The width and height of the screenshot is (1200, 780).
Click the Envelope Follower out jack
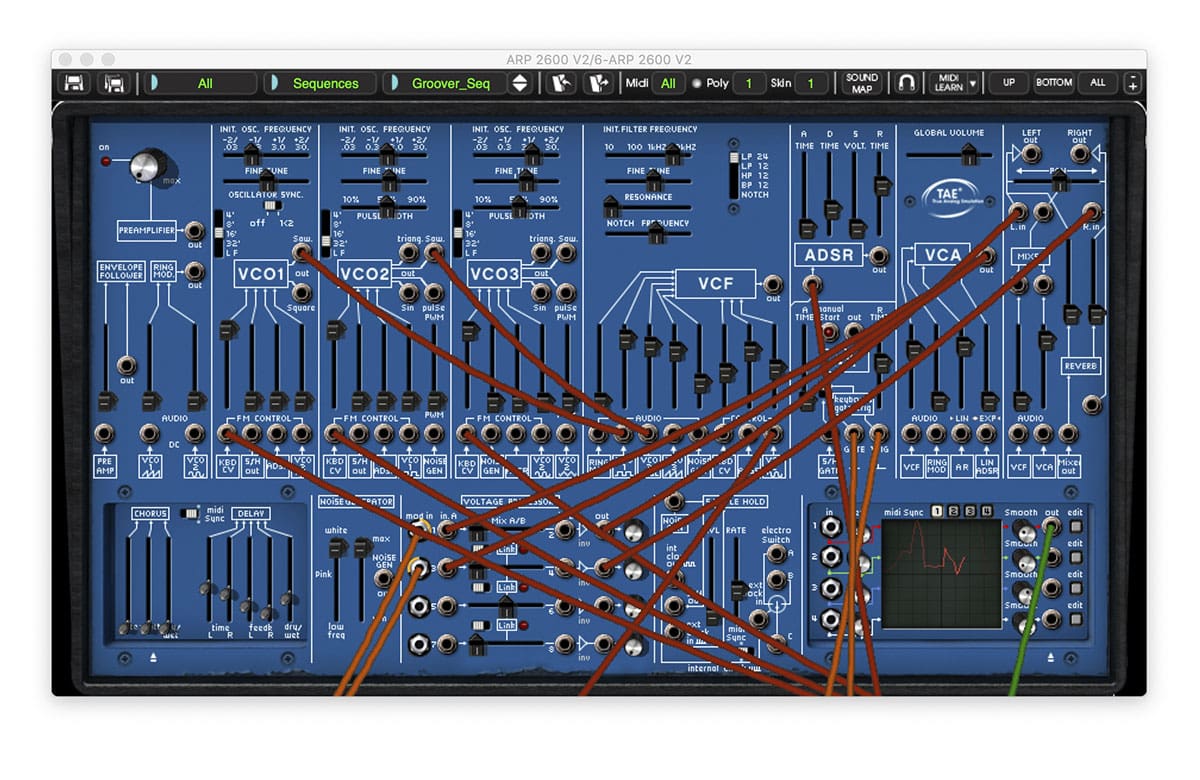126,365
